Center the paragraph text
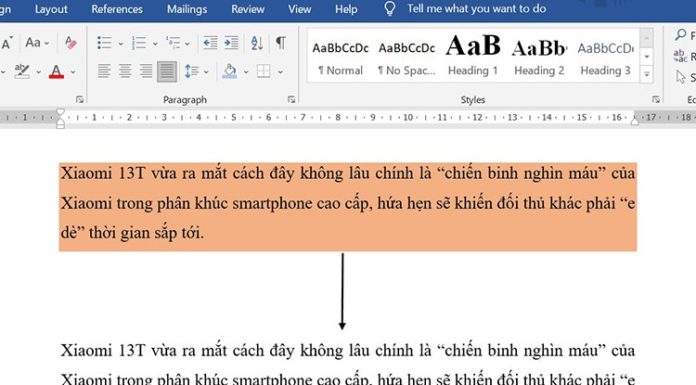This screenshot has width=696, height=385. [125, 71]
